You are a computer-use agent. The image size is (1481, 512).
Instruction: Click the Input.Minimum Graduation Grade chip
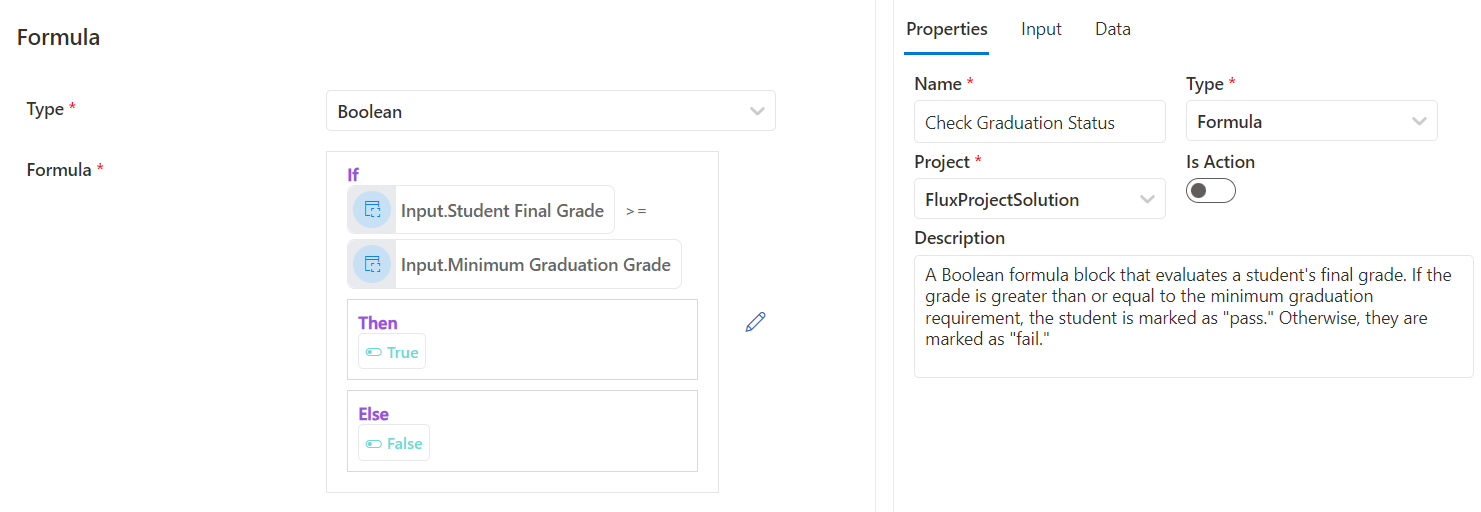pyautogui.click(x=535, y=264)
